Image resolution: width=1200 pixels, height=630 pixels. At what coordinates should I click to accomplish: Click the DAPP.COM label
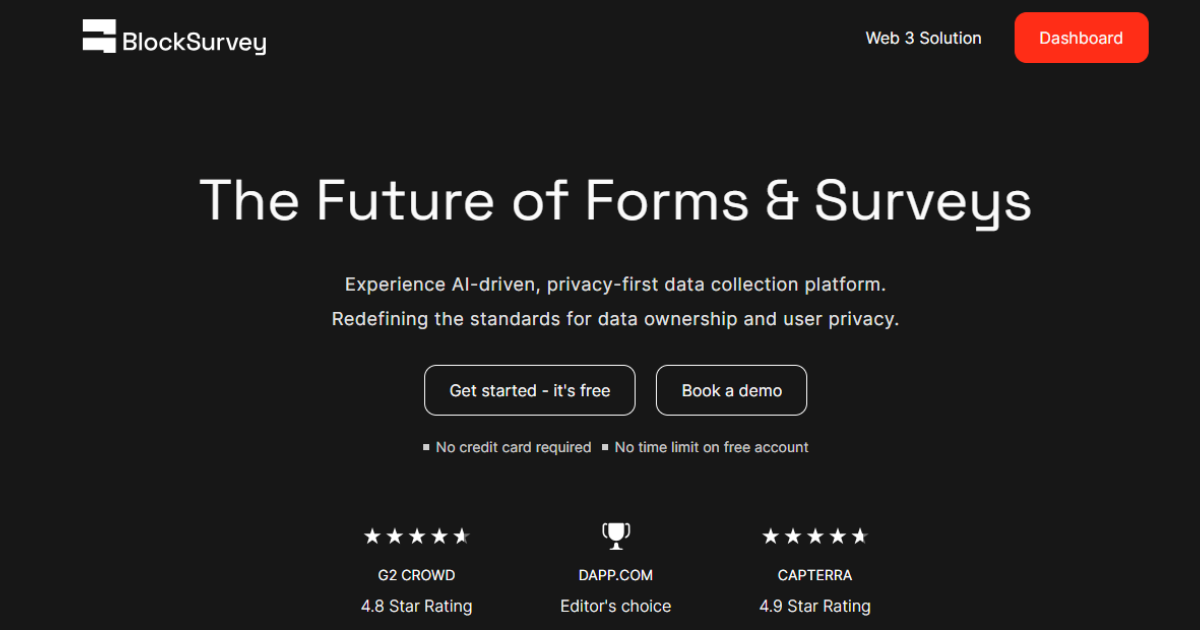[616, 575]
